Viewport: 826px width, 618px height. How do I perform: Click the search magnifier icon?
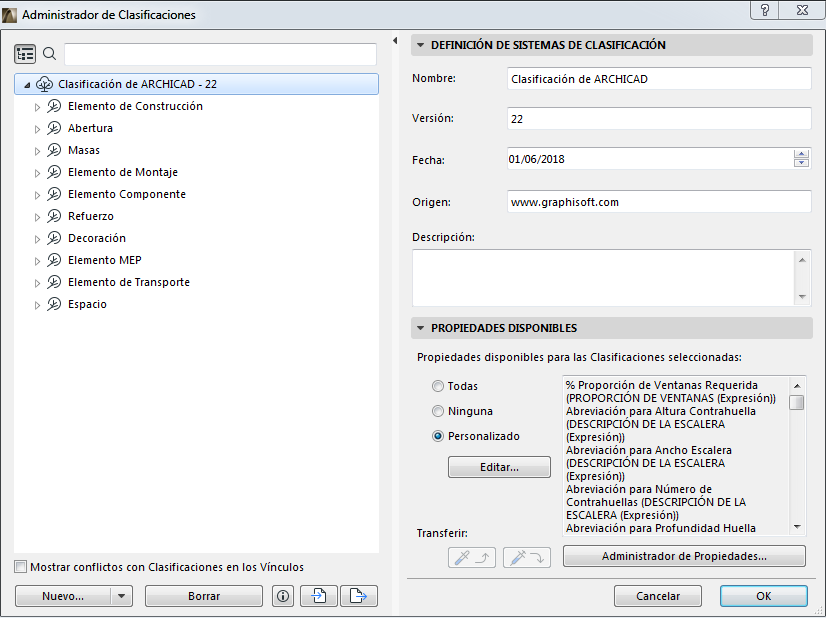[47, 53]
